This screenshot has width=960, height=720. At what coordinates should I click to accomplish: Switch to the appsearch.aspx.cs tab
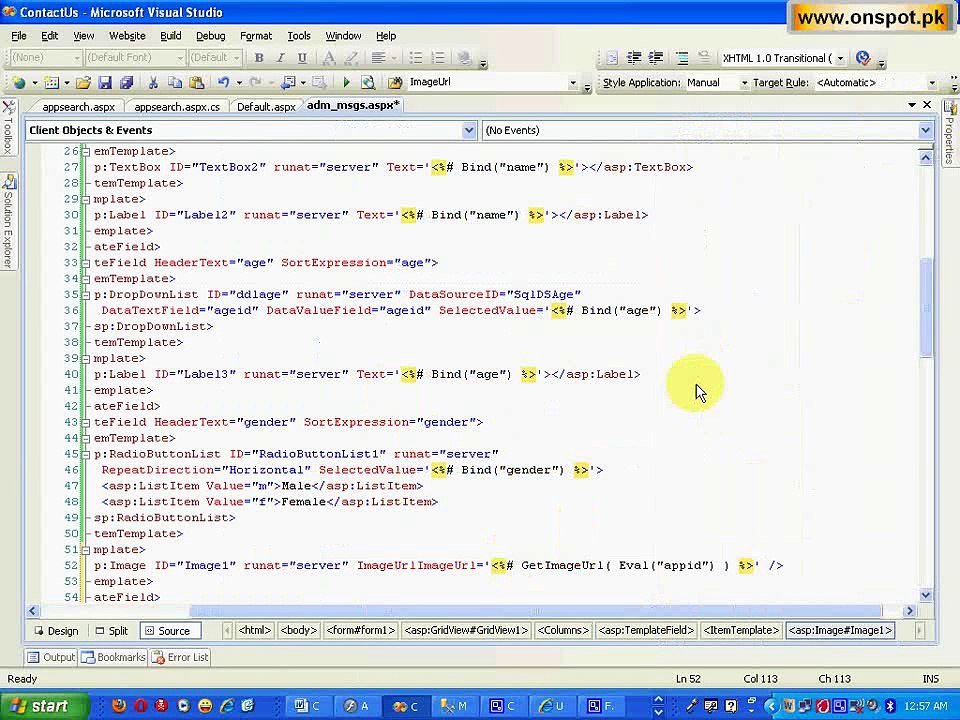pyautogui.click(x=177, y=107)
